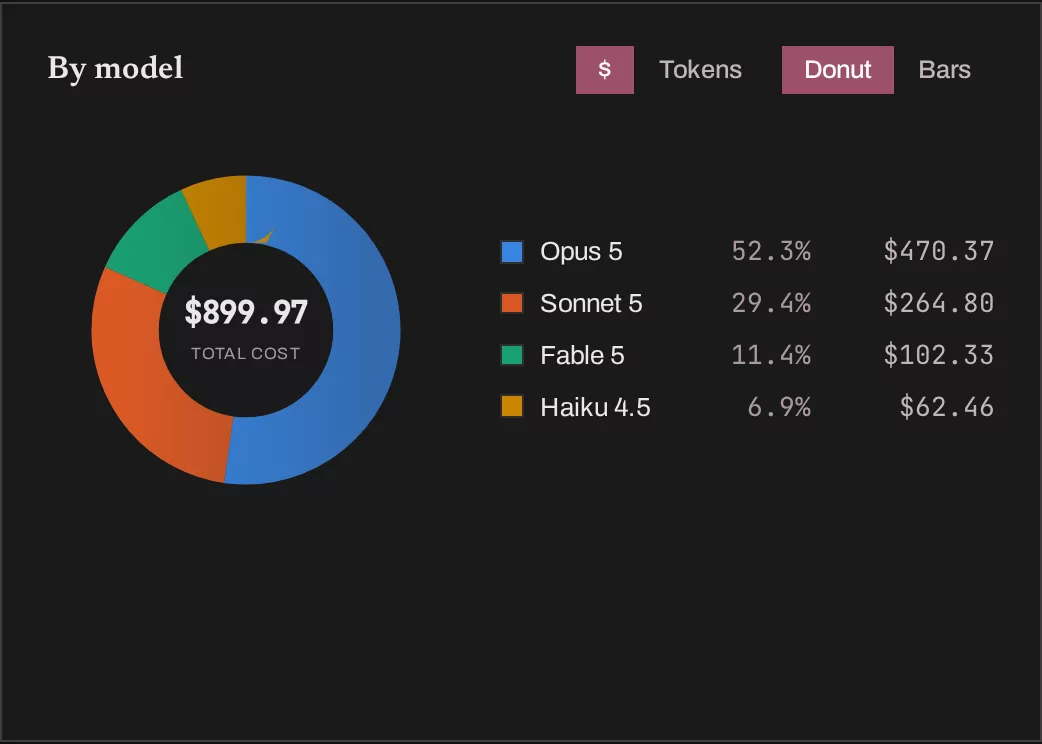Select the Opus 5 legend label
This screenshot has height=744, width=1042.
point(581,252)
